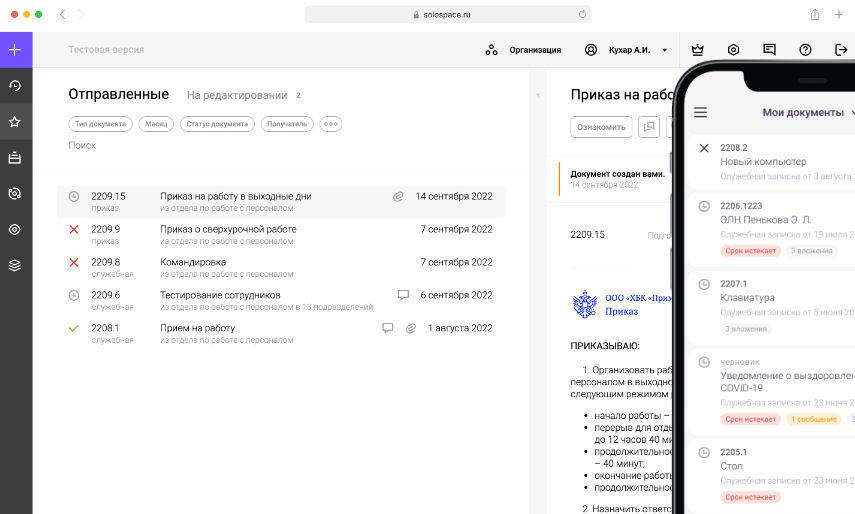
Task: Collapse the document list panel arrow
Action: coord(538,95)
